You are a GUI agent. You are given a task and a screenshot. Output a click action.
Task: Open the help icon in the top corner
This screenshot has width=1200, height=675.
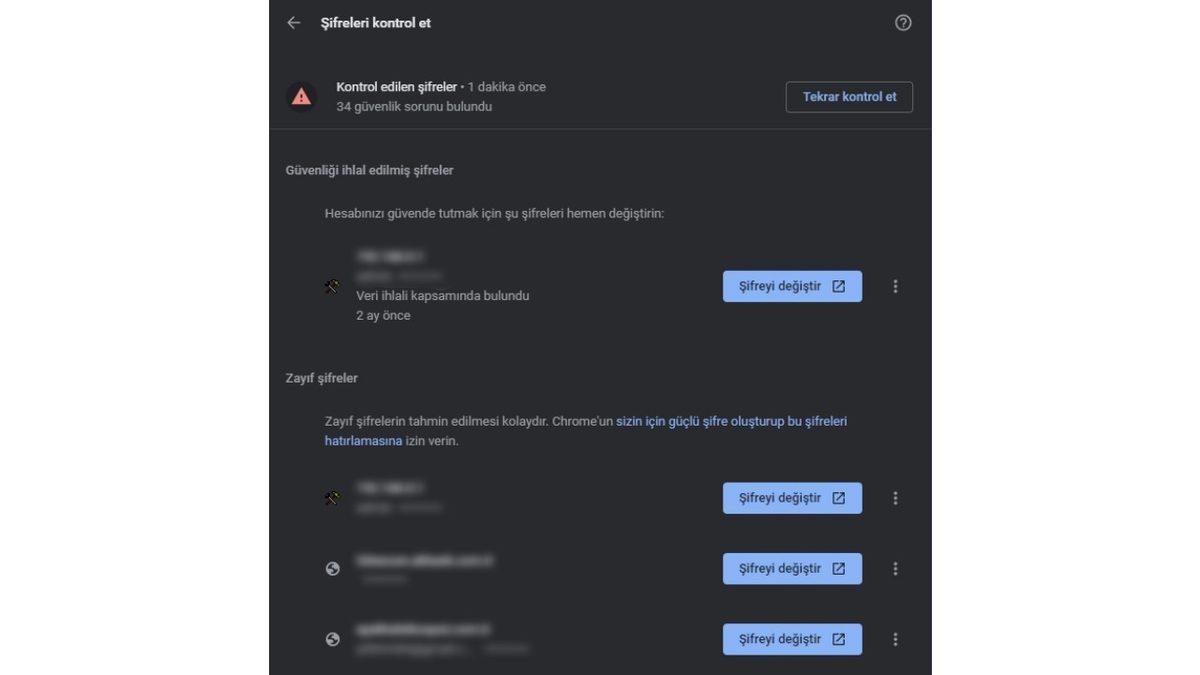pyautogui.click(x=903, y=22)
